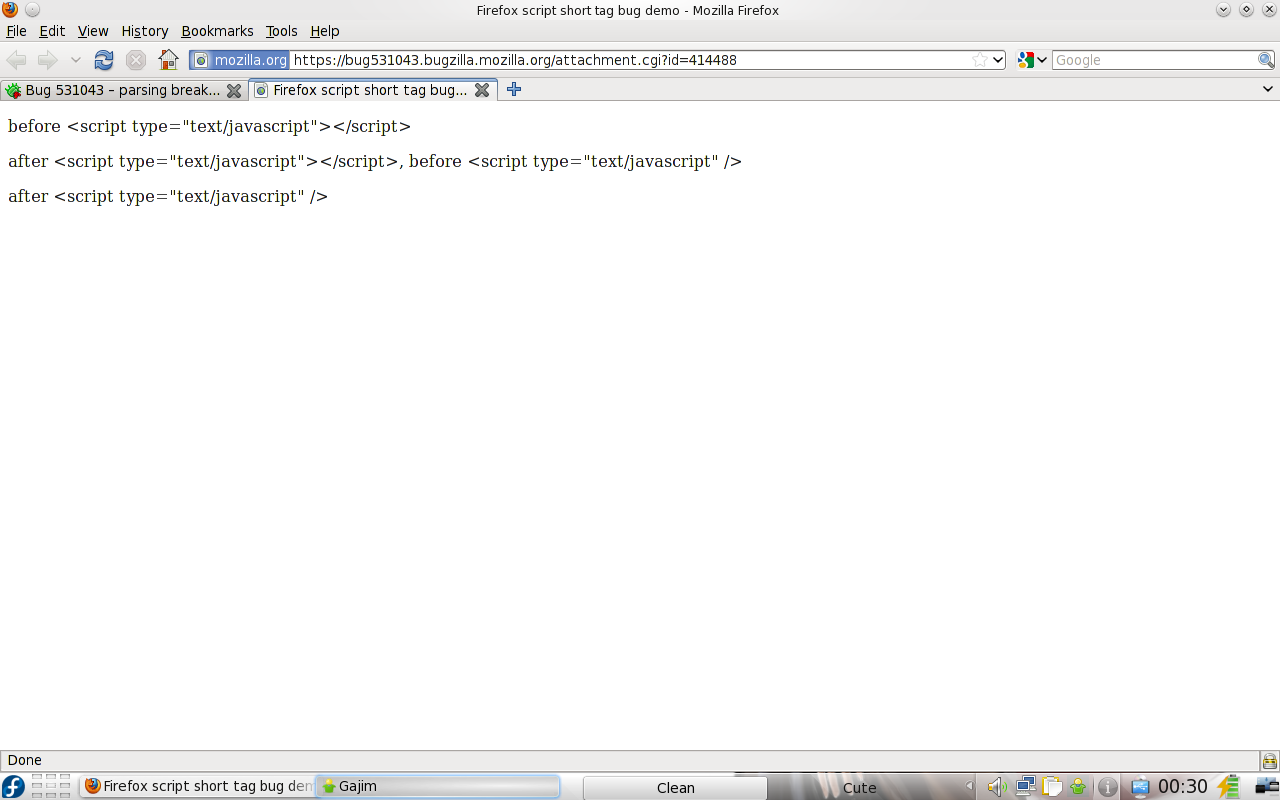Click the 00:30 clock

click(1183, 787)
